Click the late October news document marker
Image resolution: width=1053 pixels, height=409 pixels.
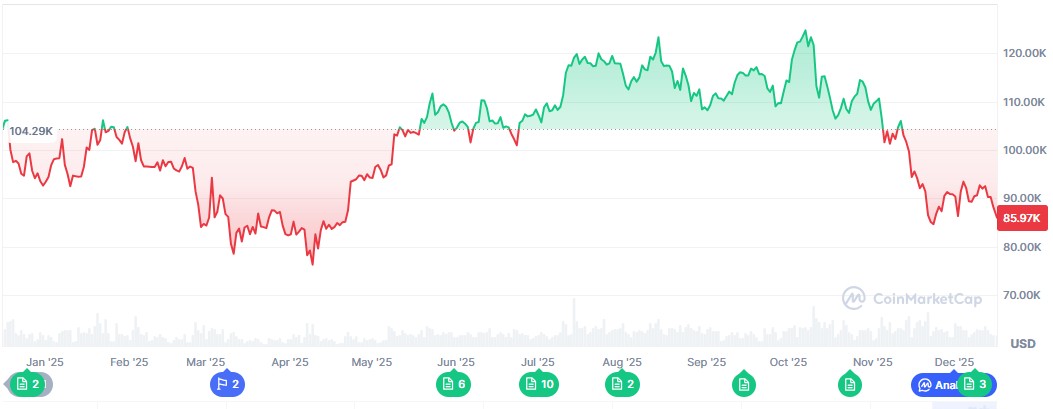tap(849, 384)
